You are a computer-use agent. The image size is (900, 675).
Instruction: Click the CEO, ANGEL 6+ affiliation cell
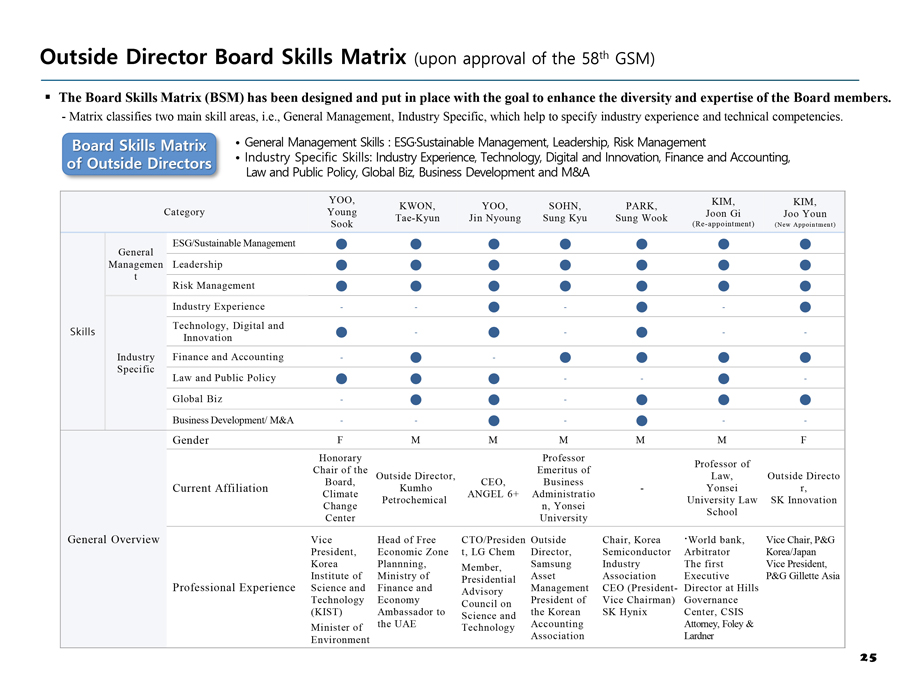pos(493,488)
